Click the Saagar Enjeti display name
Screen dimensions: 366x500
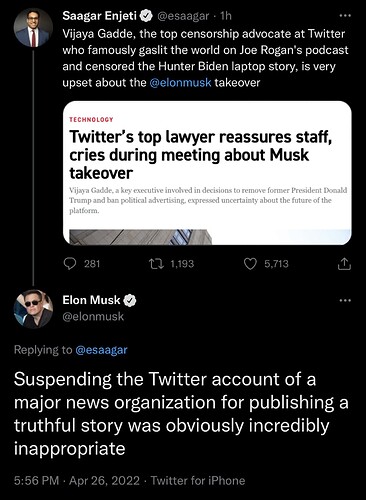click(99, 16)
